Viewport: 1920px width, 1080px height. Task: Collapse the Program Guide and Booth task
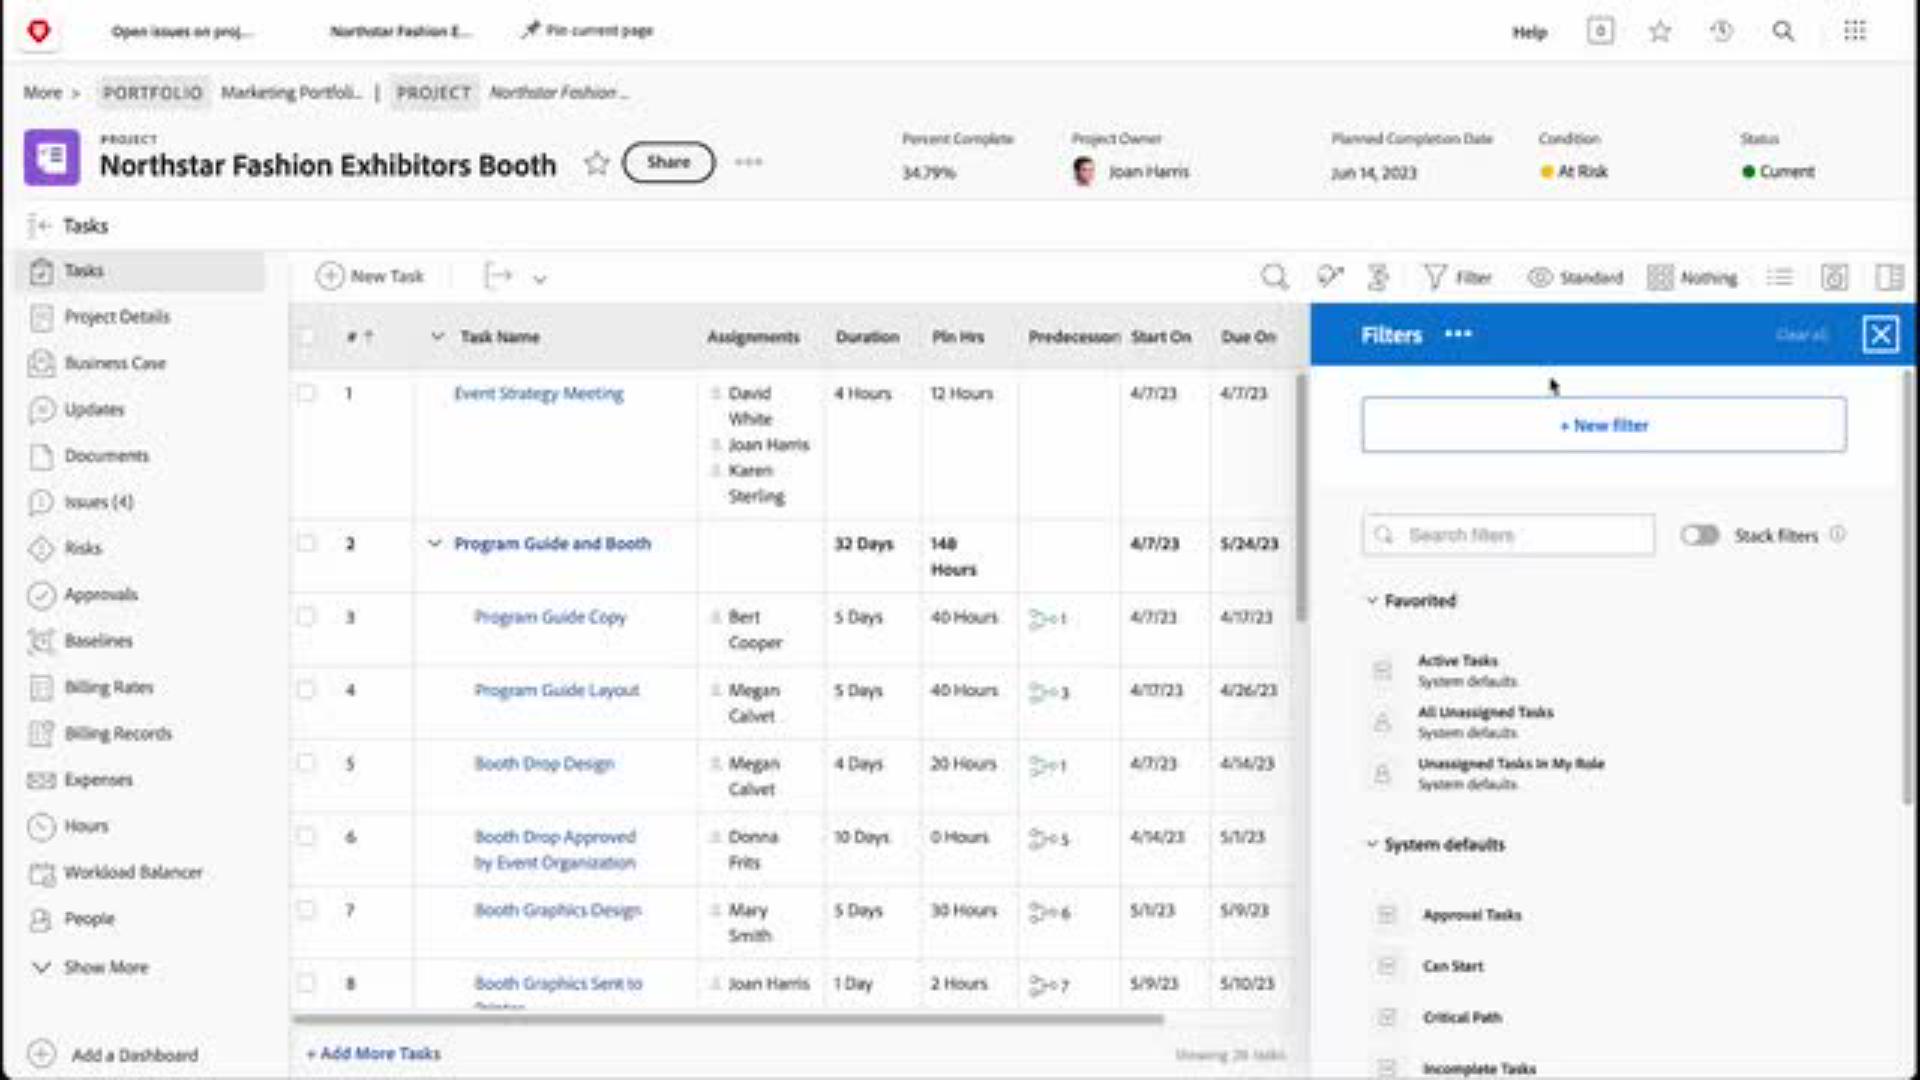click(434, 543)
